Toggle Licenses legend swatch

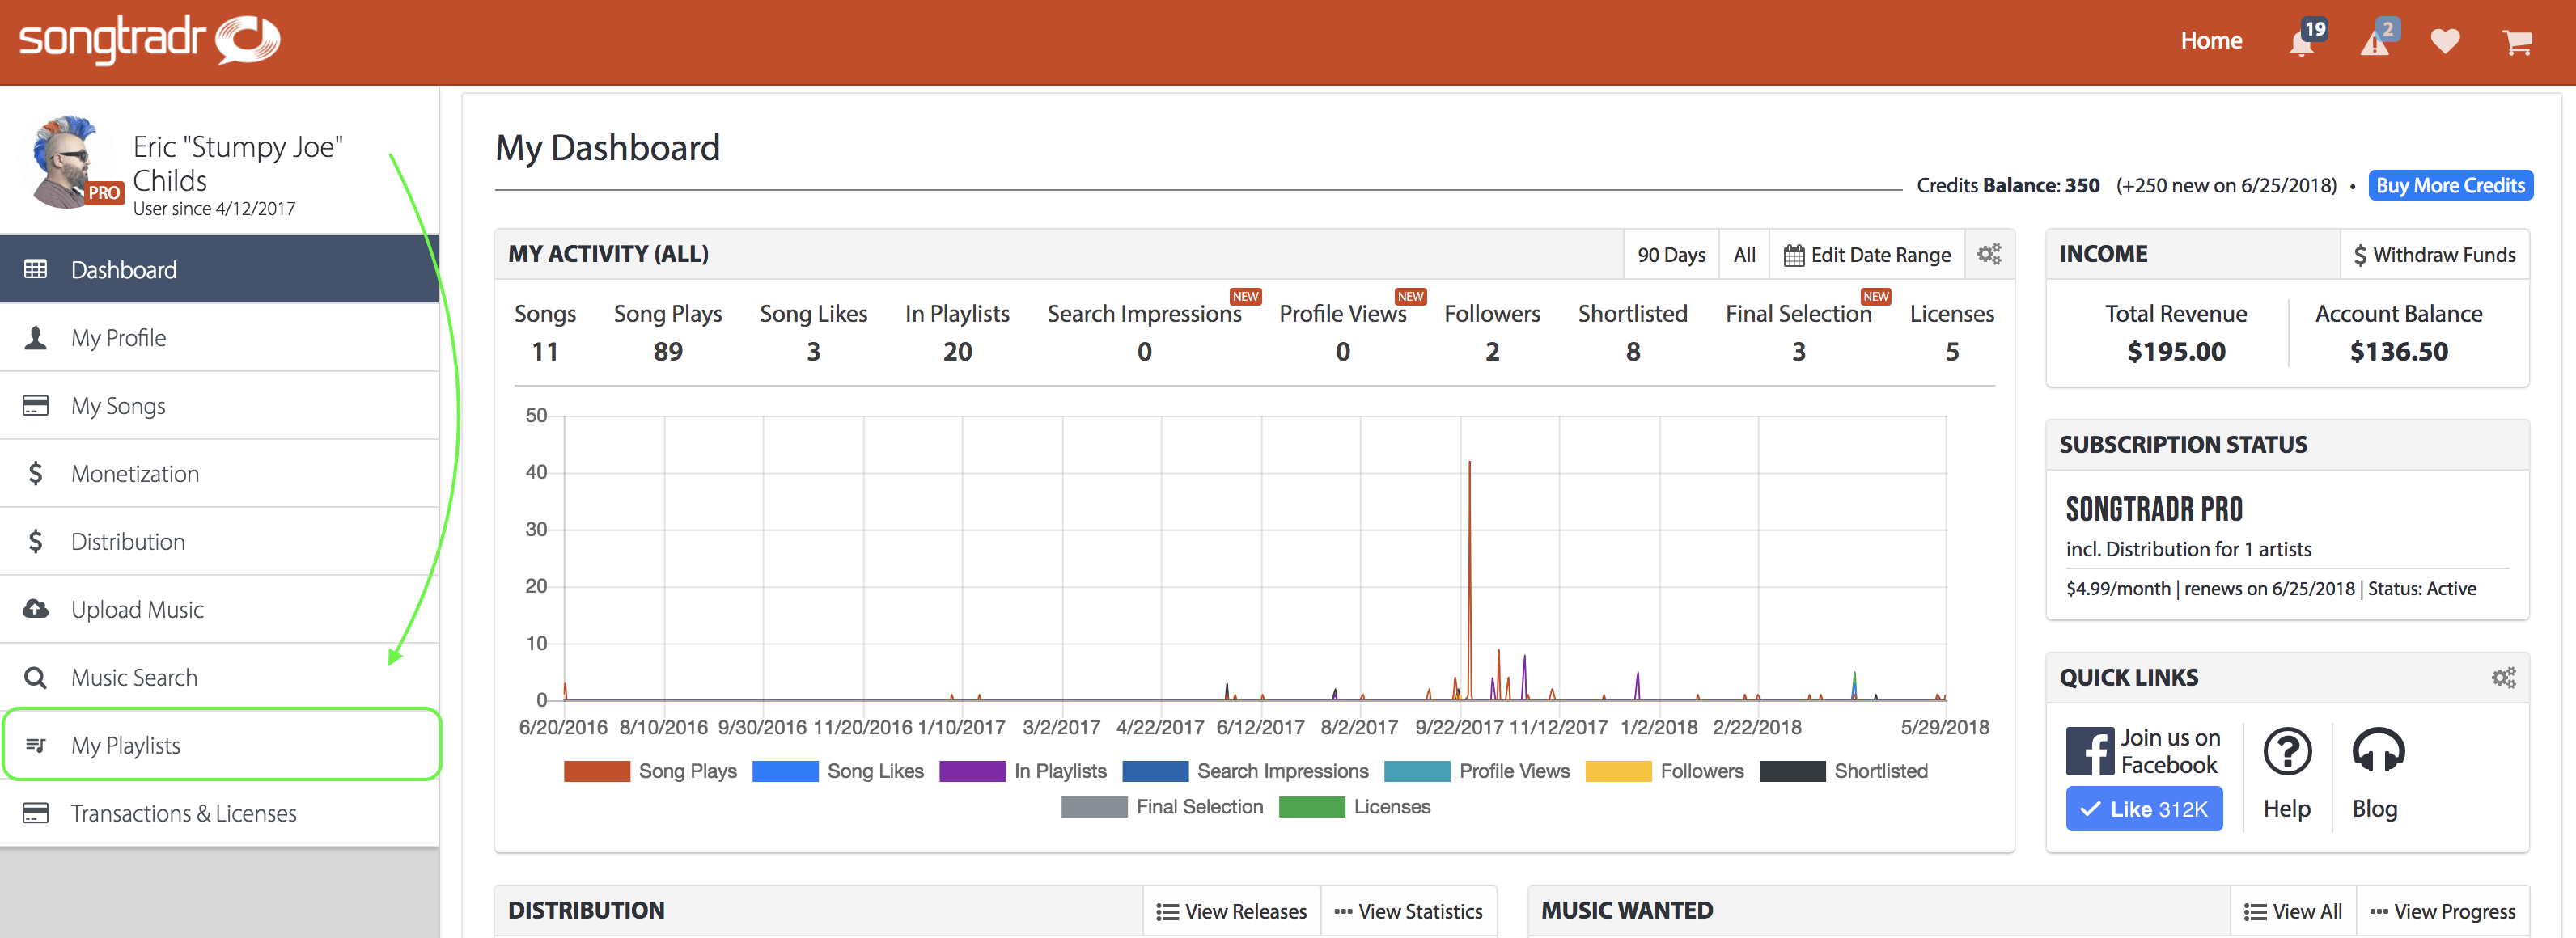coord(1311,807)
